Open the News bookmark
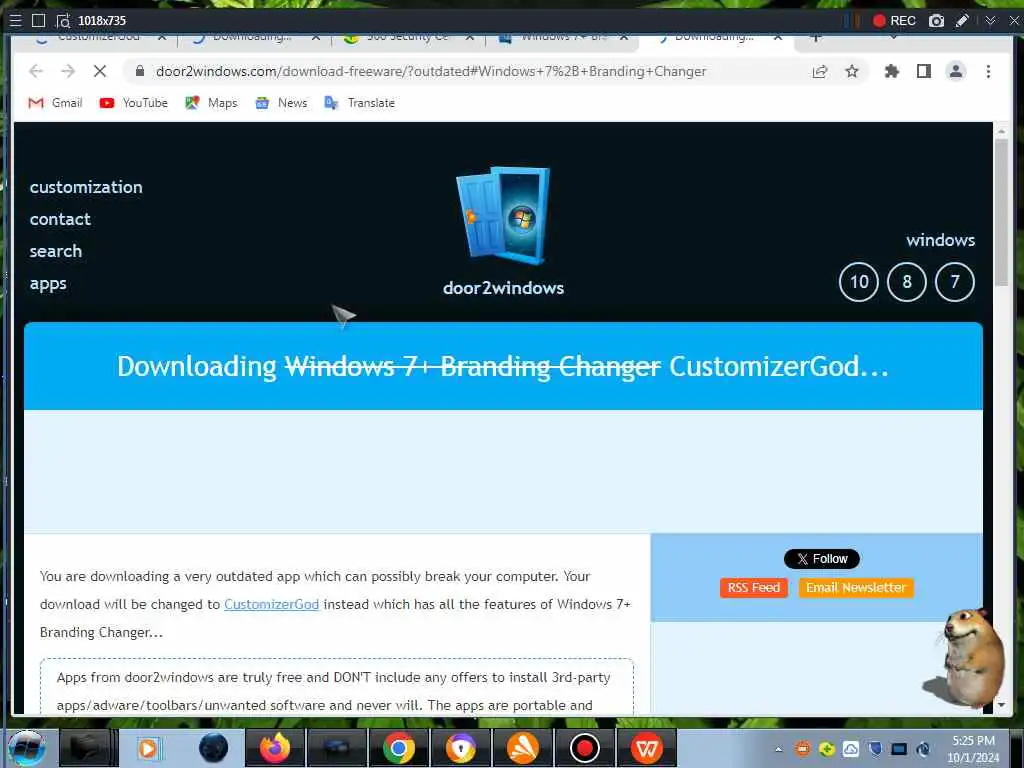 coord(281,103)
